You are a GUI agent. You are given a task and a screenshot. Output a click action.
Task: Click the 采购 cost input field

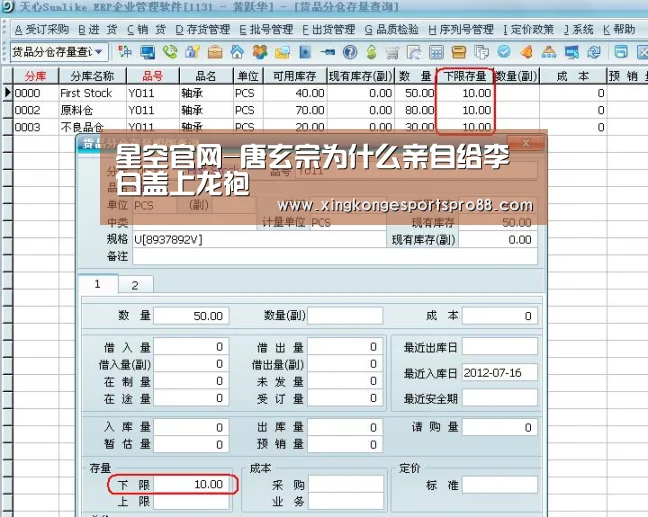pyautogui.click(x=346, y=484)
